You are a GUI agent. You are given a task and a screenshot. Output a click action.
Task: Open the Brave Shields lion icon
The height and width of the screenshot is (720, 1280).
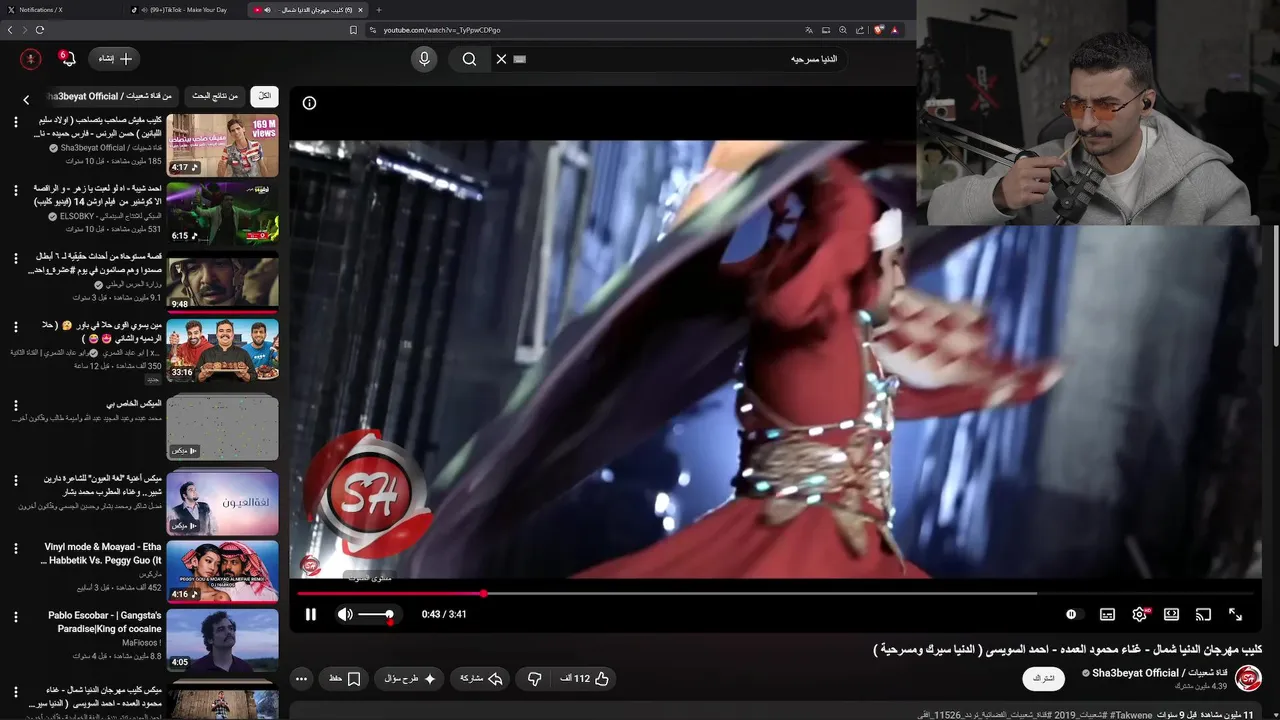(879, 30)
